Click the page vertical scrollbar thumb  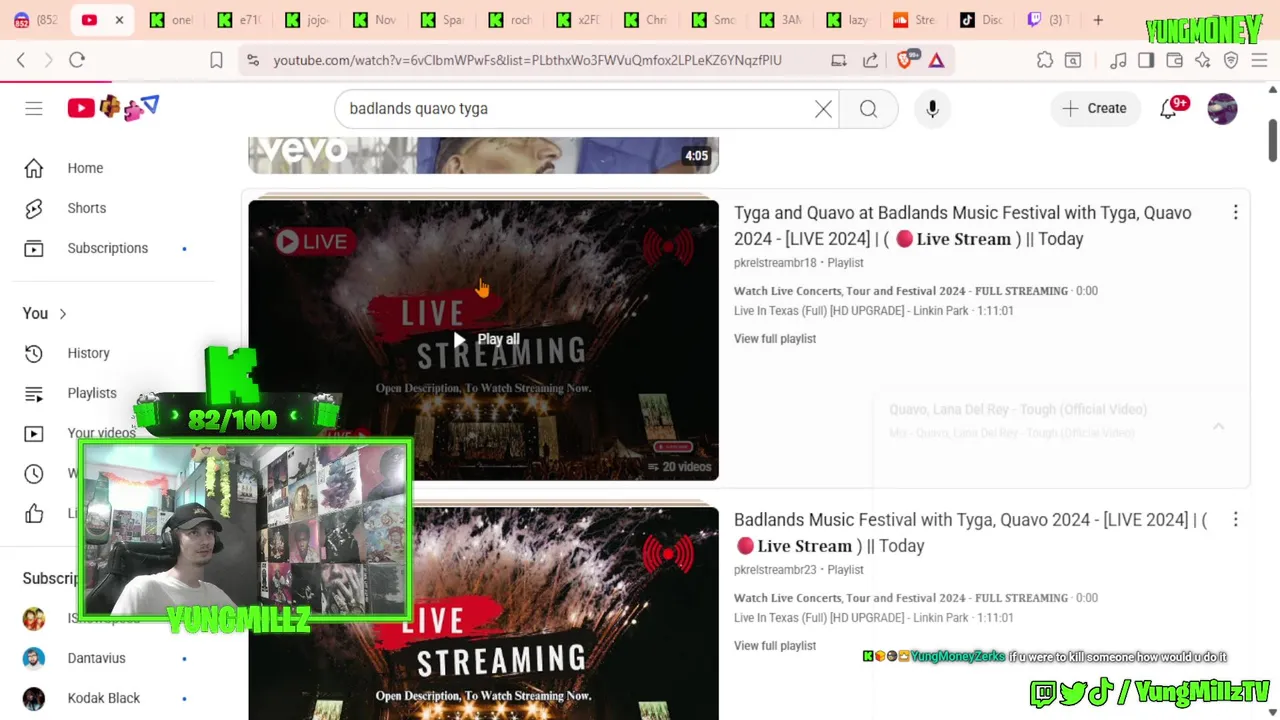pyautogui.click(x=1273, y=139)
